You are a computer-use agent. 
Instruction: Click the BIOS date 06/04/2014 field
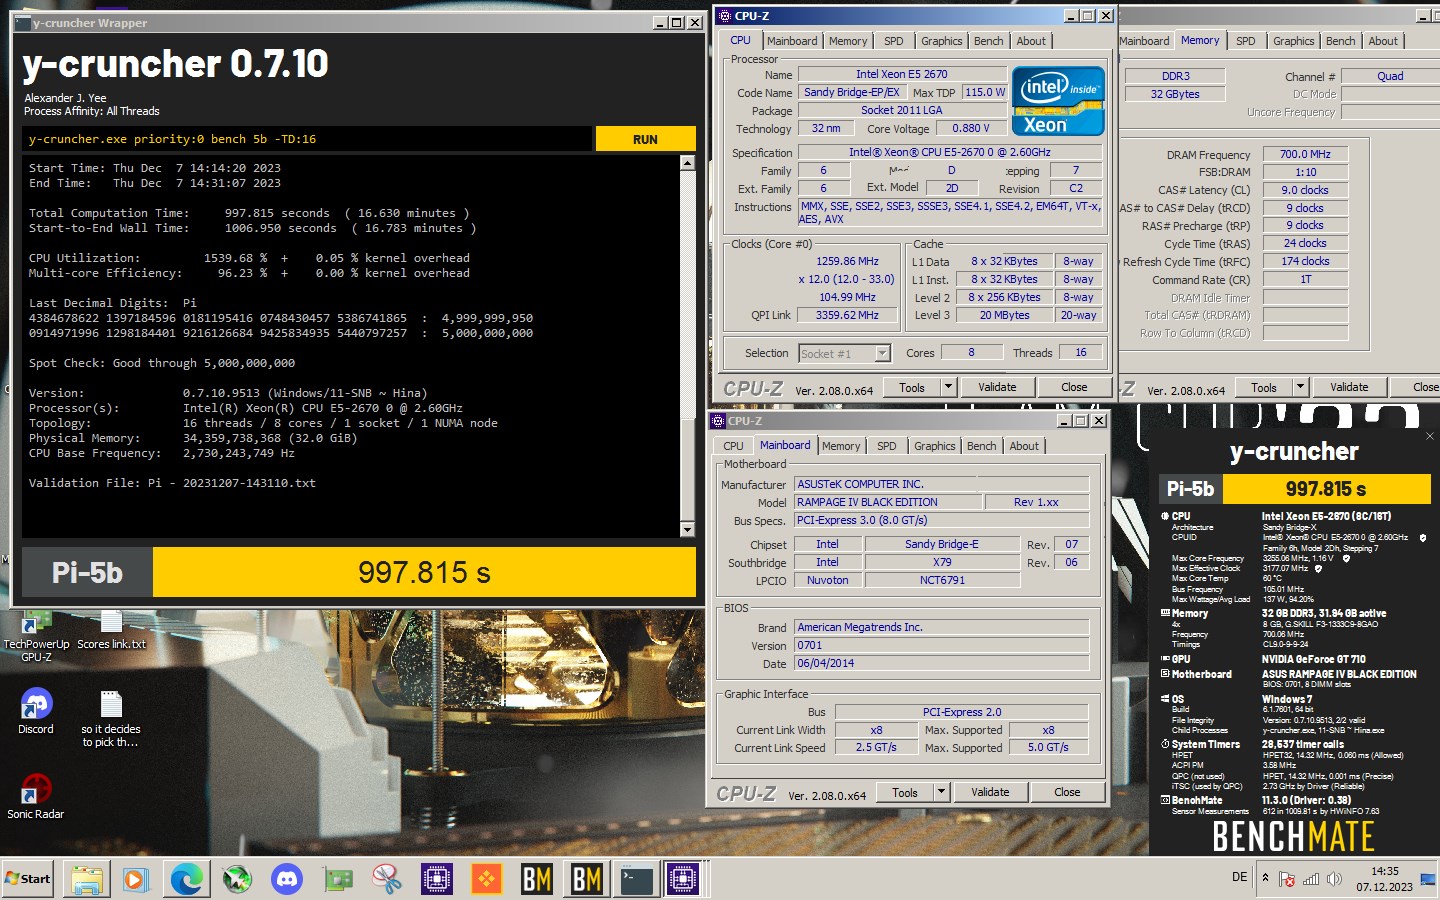pyautogui.click(x=941, y=663)
